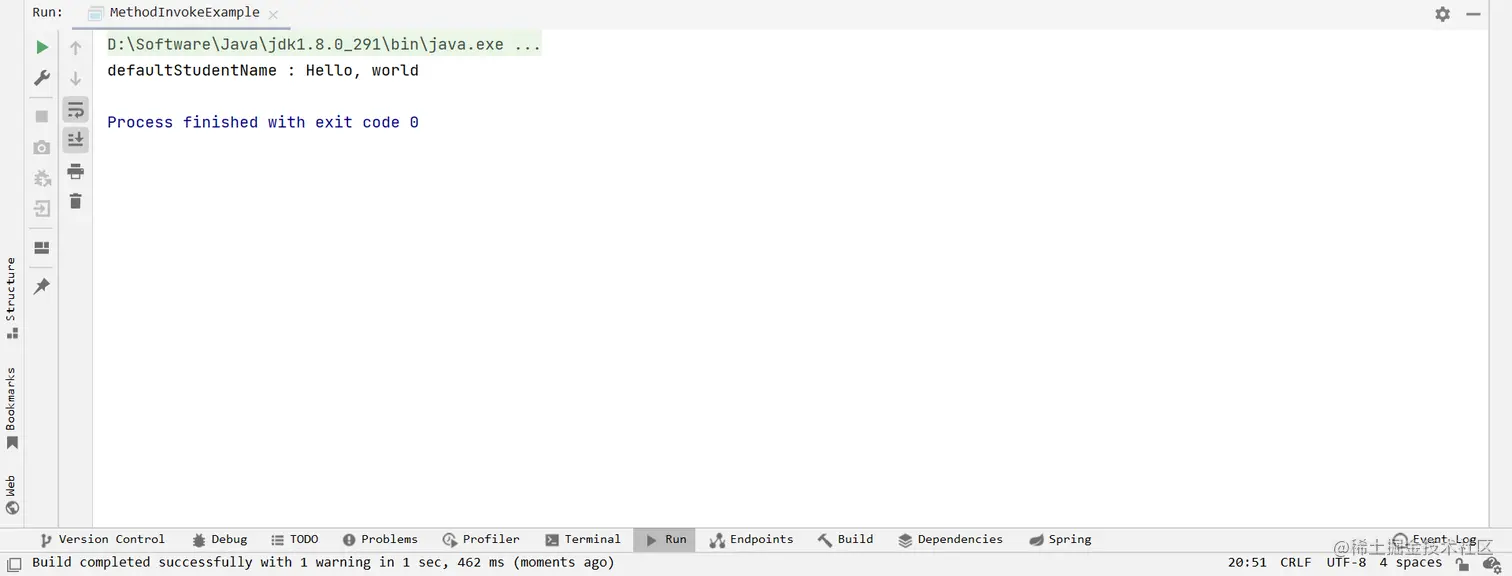Image resolution: width=1512 pixels, height=576 pixels.
Task: Click the build completed status message
Action: (323, 563)
